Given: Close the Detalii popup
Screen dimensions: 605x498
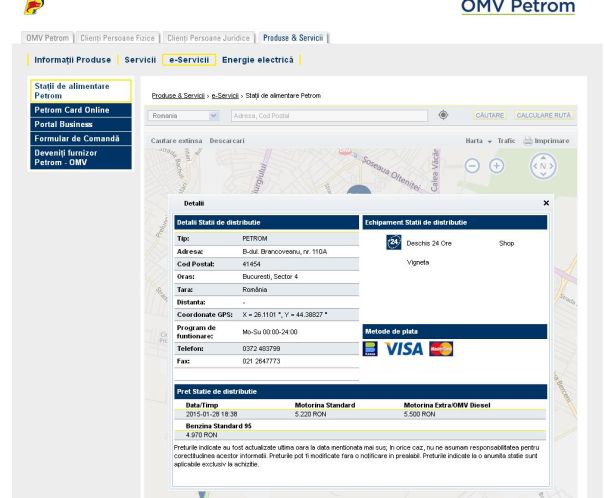Looking at the screenshot, I should pos(546,203).
